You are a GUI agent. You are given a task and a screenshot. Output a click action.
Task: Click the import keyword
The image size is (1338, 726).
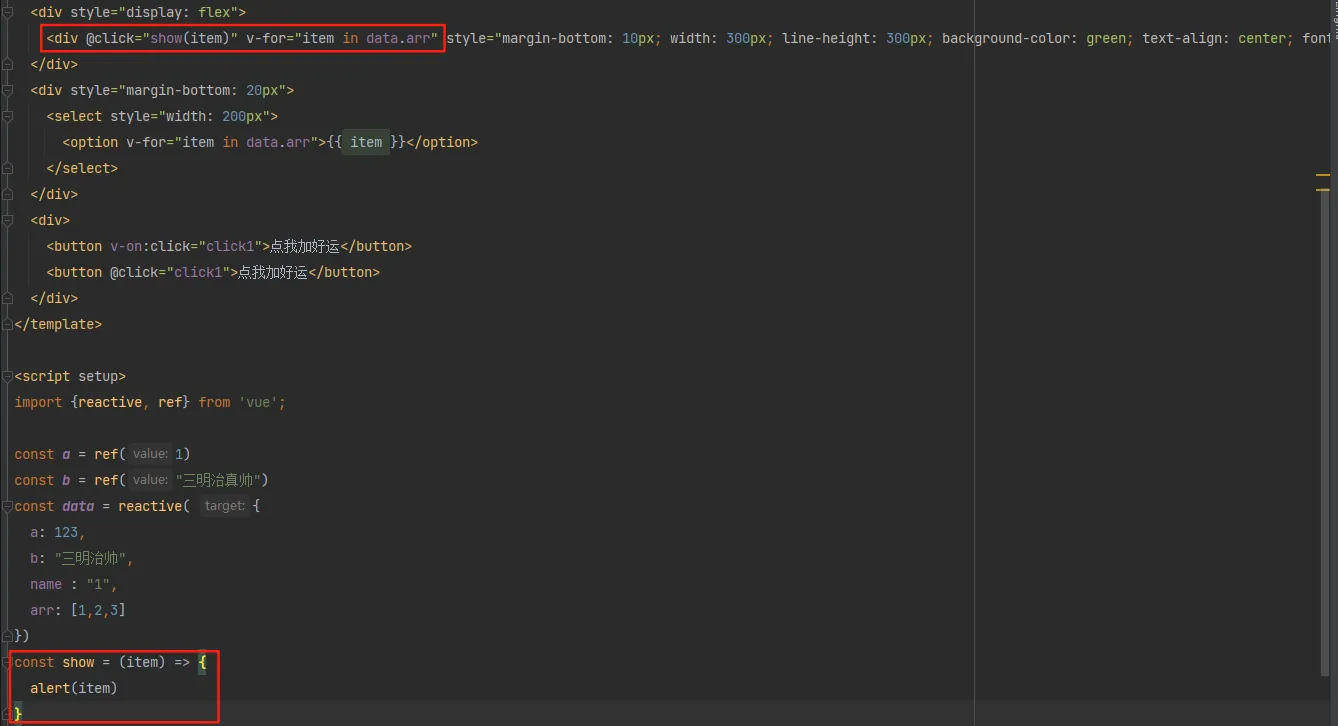tap(38, 402)
